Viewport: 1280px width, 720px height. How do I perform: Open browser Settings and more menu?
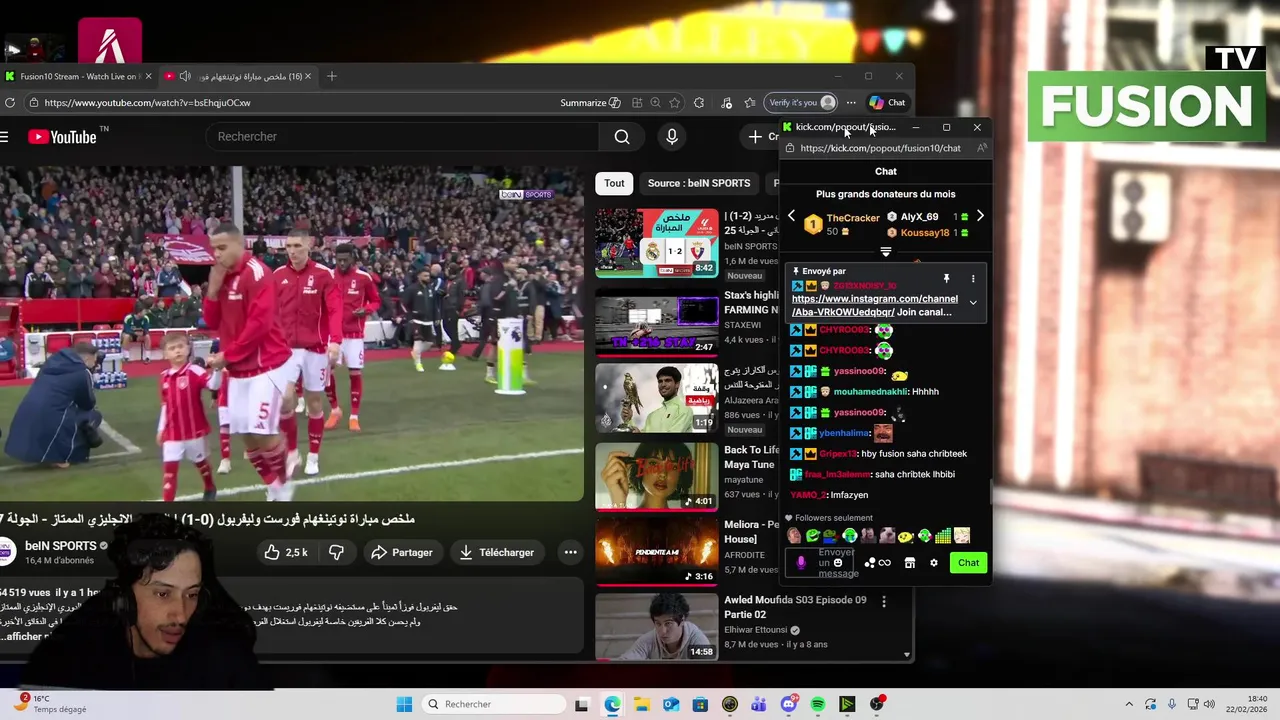tap(851, 102)
